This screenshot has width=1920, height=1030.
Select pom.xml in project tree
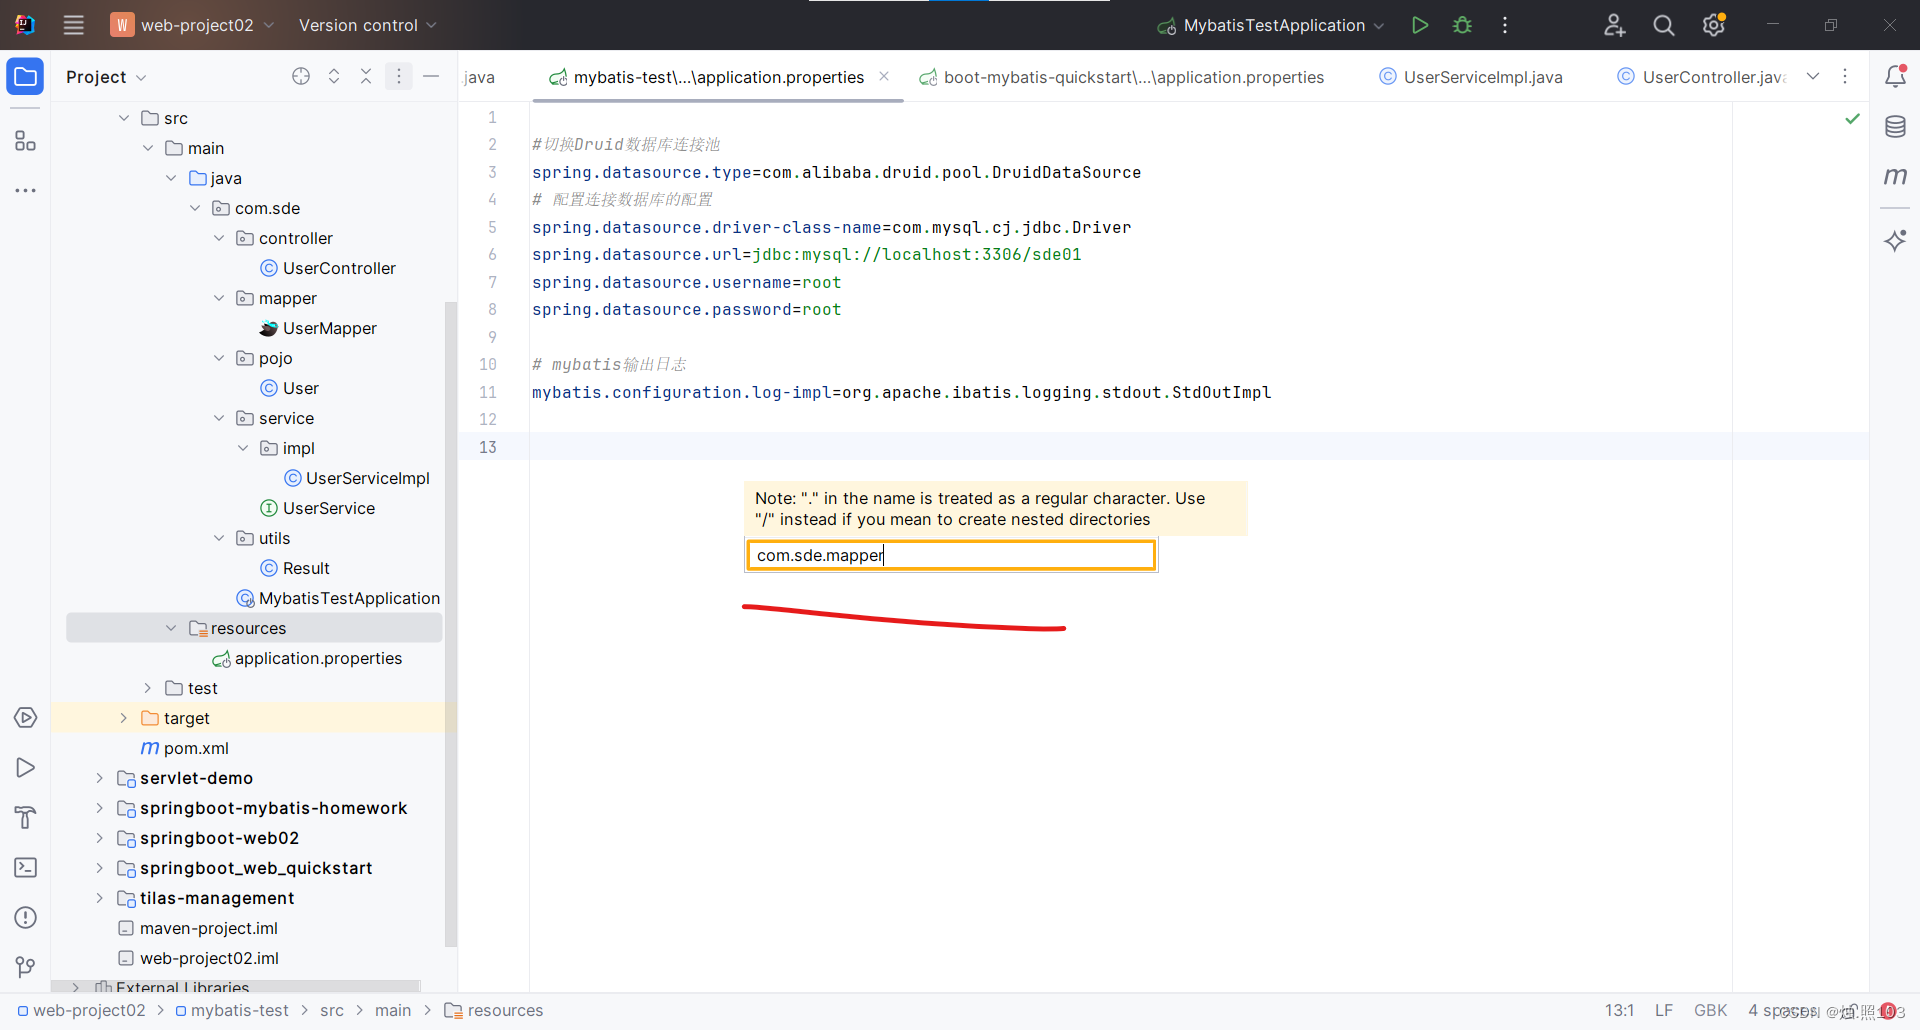pyautogui.click(x=185, y=748)
